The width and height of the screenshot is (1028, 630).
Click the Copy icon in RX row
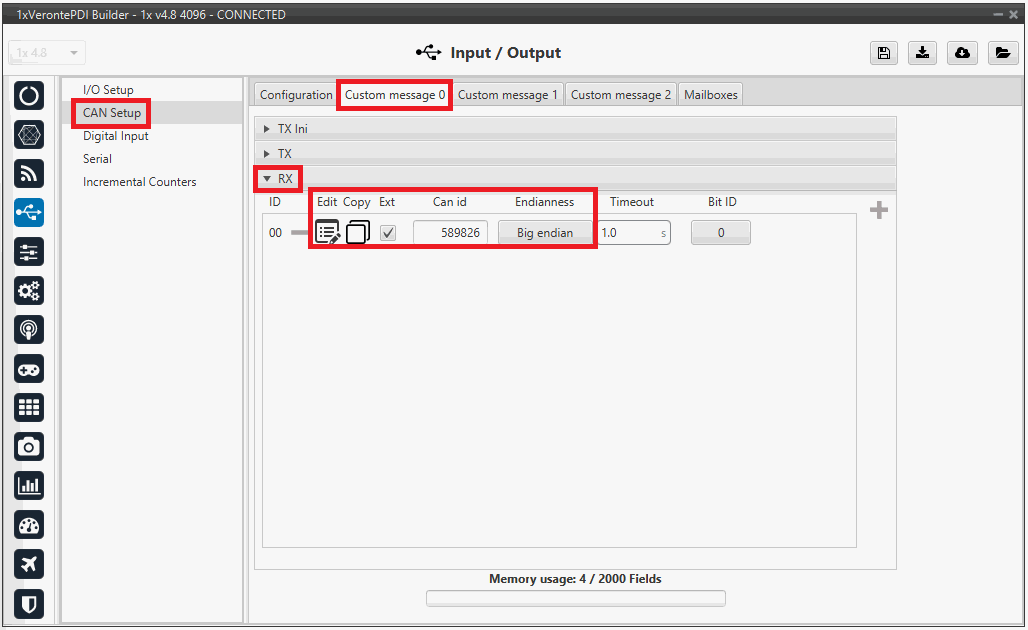[x=357, y=233]
